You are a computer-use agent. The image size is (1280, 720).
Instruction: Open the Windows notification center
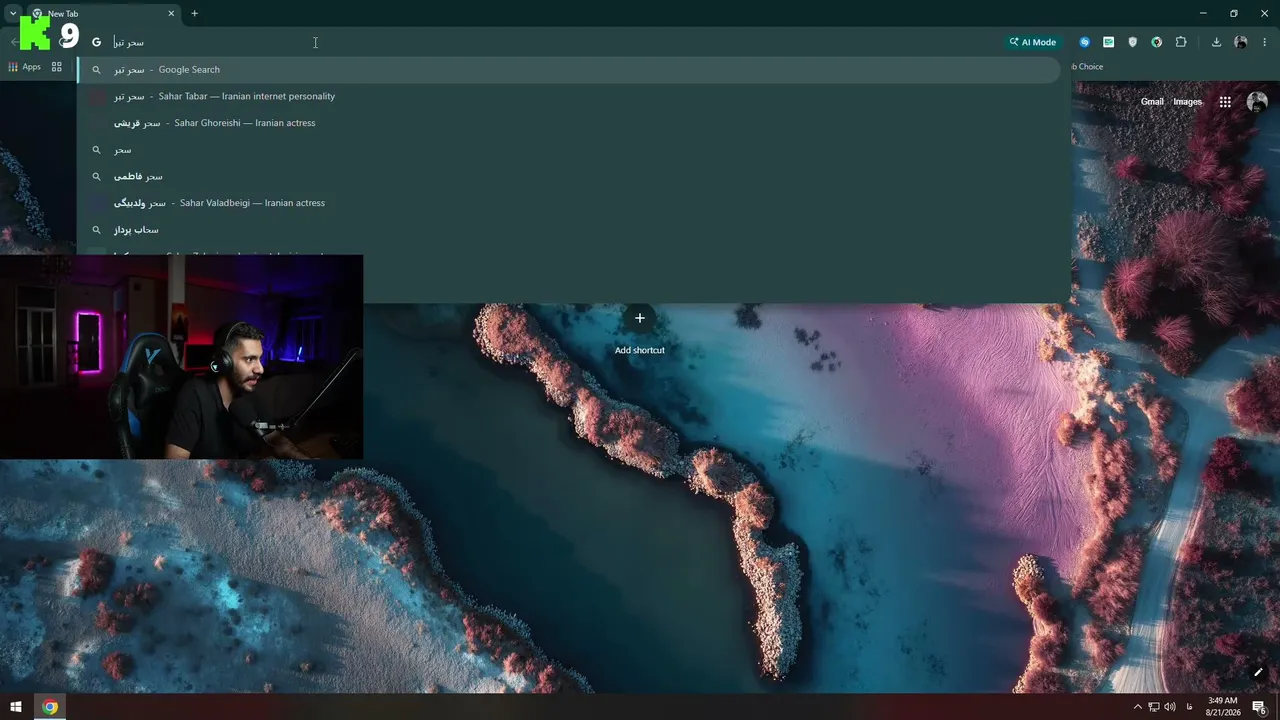point(1259,707)
